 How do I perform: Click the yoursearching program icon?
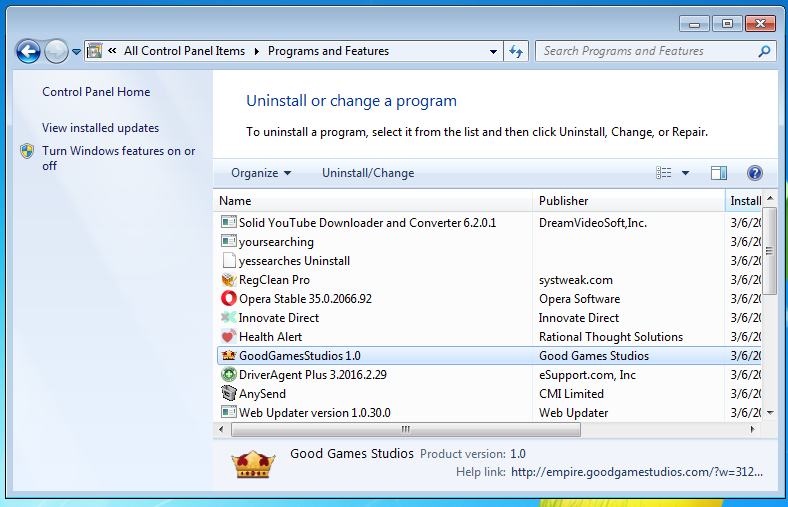pos(229,241)
